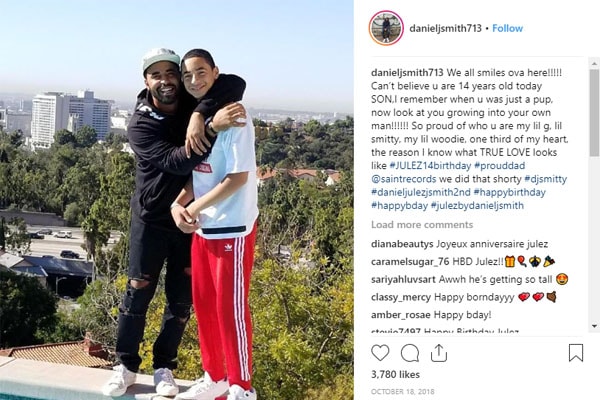This screenshot has width=600, height=400.
Task: View the 3,780 likes list
Action: 395,374
